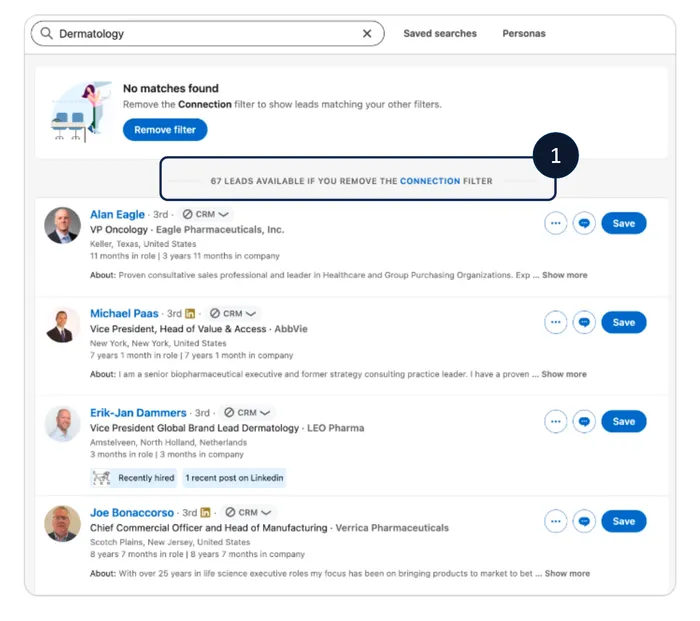Image resolution: width=700 pixels, height=621 pixels.
Task: Message Alan Eagle via chat icon
Action: [x=584, y=223]
